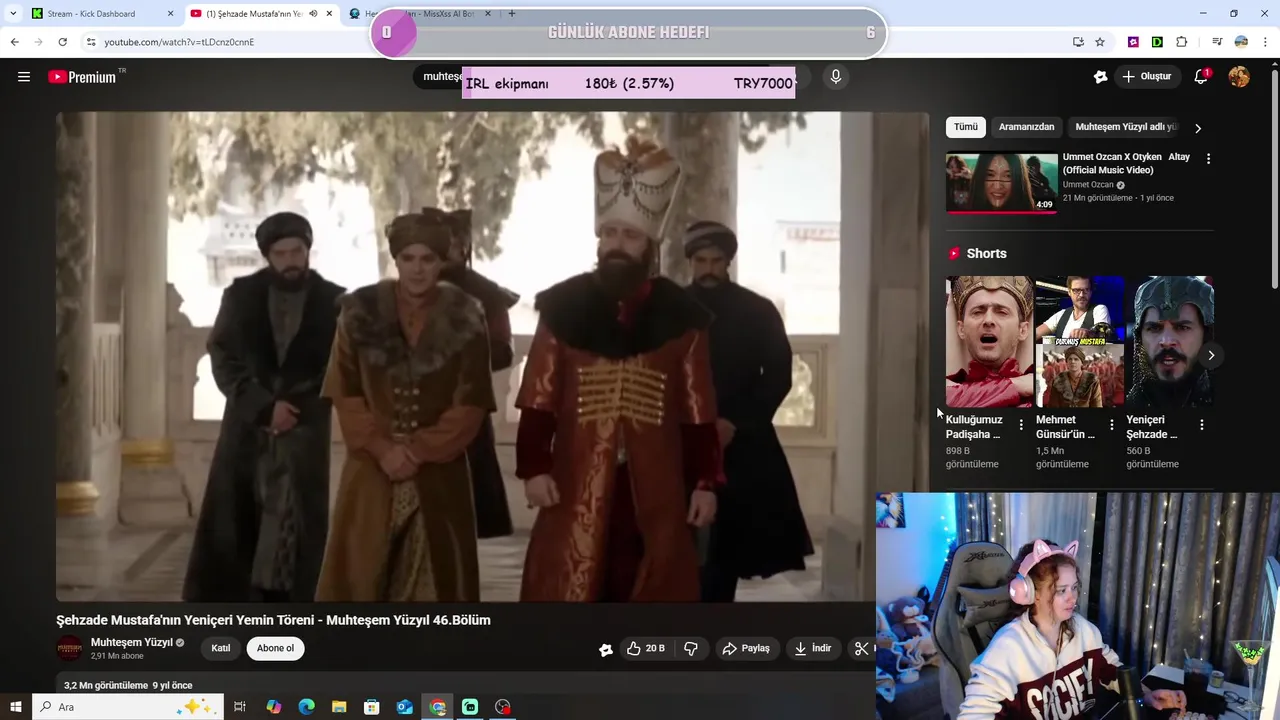Open Ummet Ozcan X Otyken Altay thumbnail
Screen dimensions: 1280x720
pos(1001,182)
